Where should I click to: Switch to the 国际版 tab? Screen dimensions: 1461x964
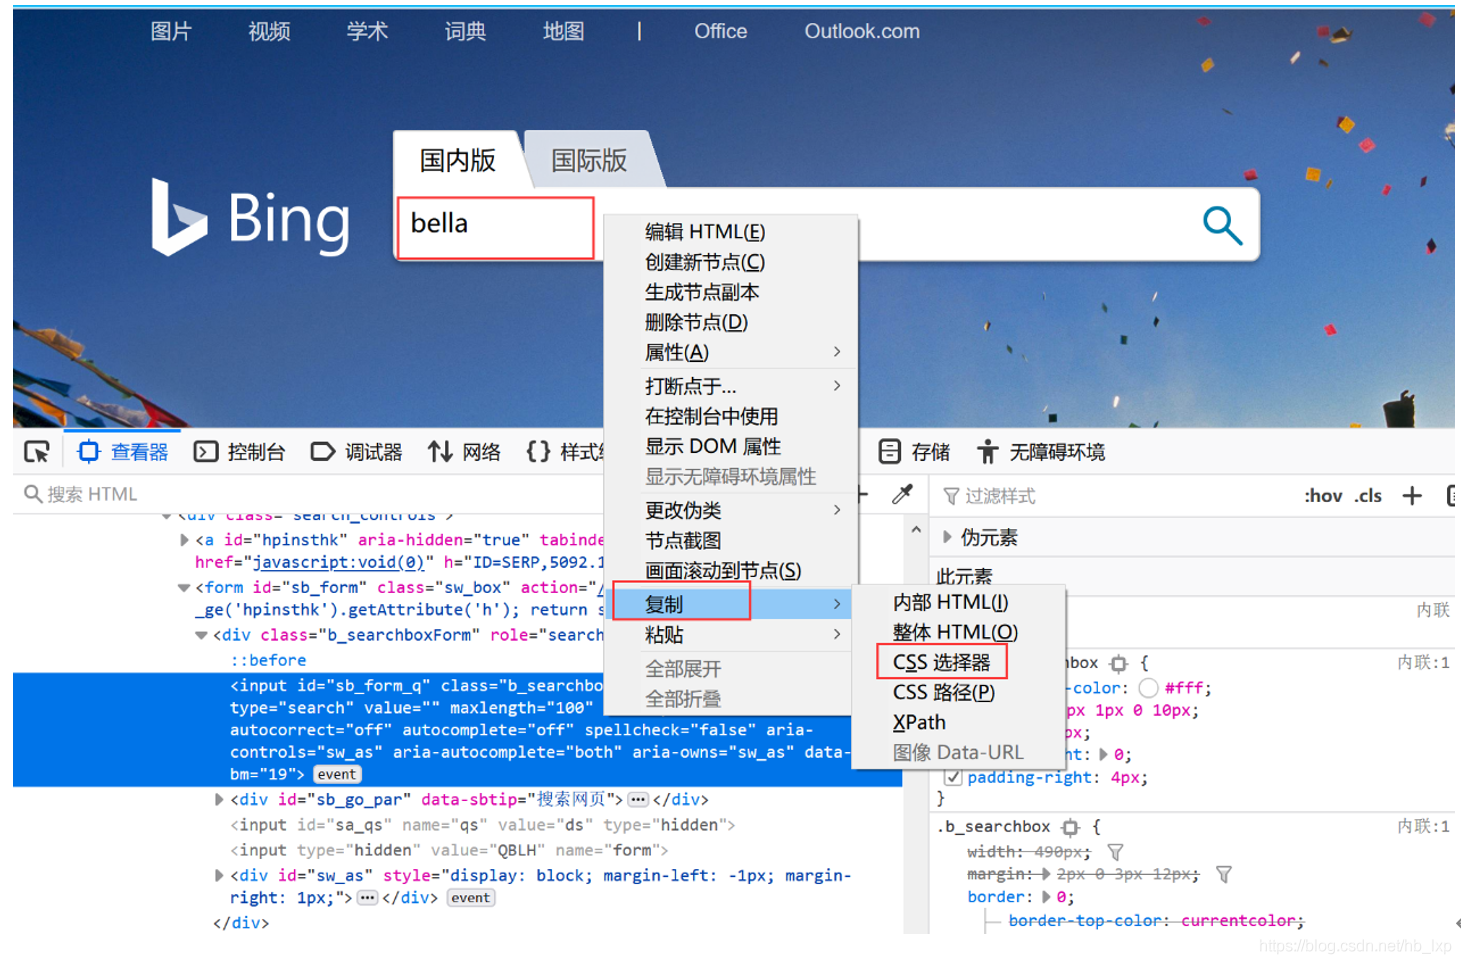[x=590, y=160]
